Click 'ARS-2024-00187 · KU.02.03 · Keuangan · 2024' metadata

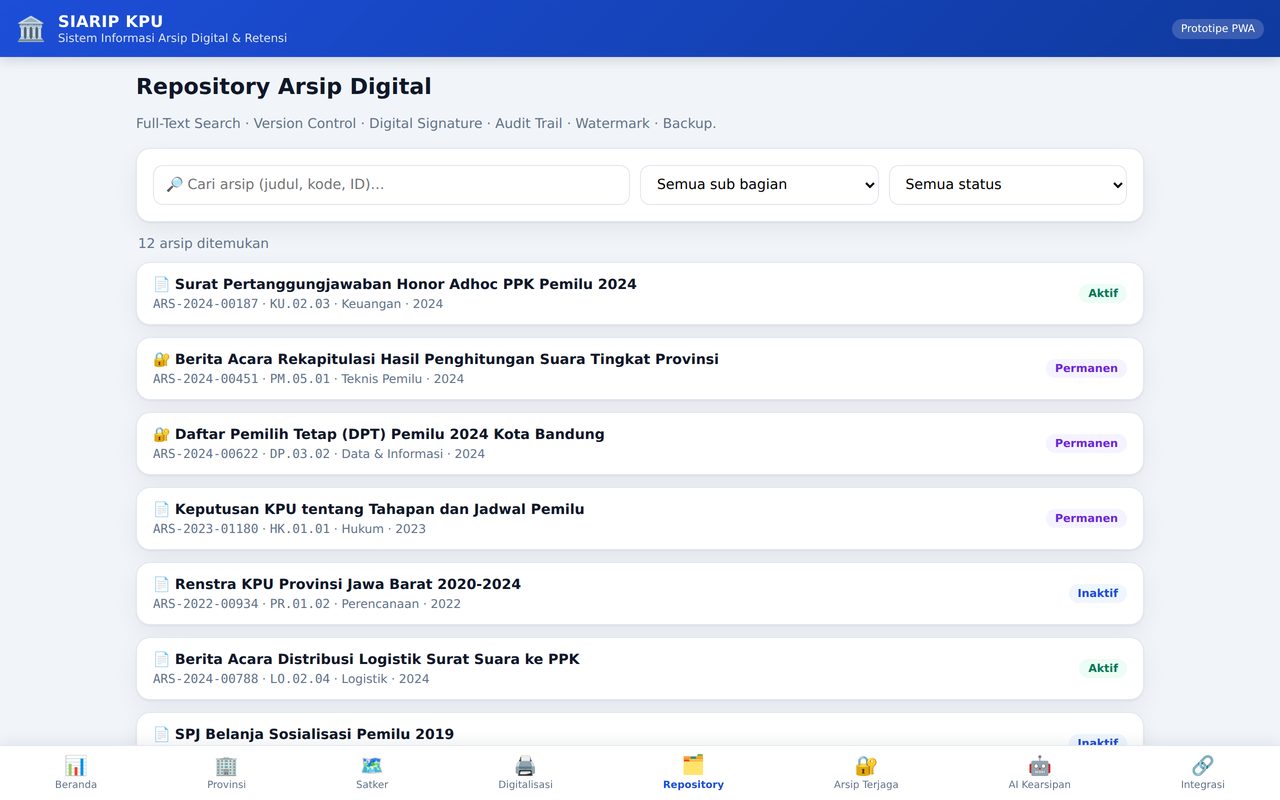coord(298,304)
